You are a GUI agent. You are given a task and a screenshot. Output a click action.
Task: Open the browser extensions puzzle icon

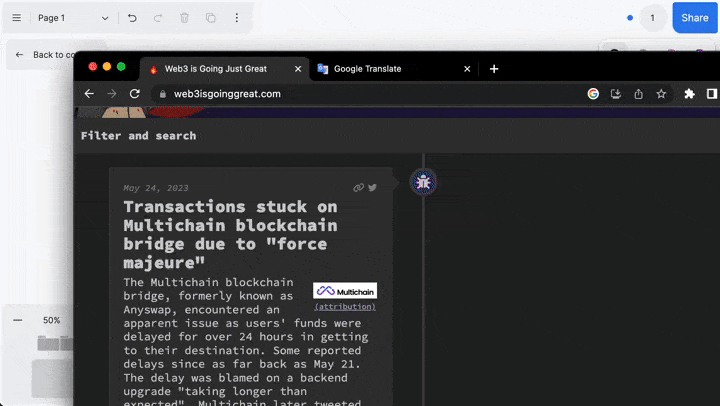tap(689, 94)
